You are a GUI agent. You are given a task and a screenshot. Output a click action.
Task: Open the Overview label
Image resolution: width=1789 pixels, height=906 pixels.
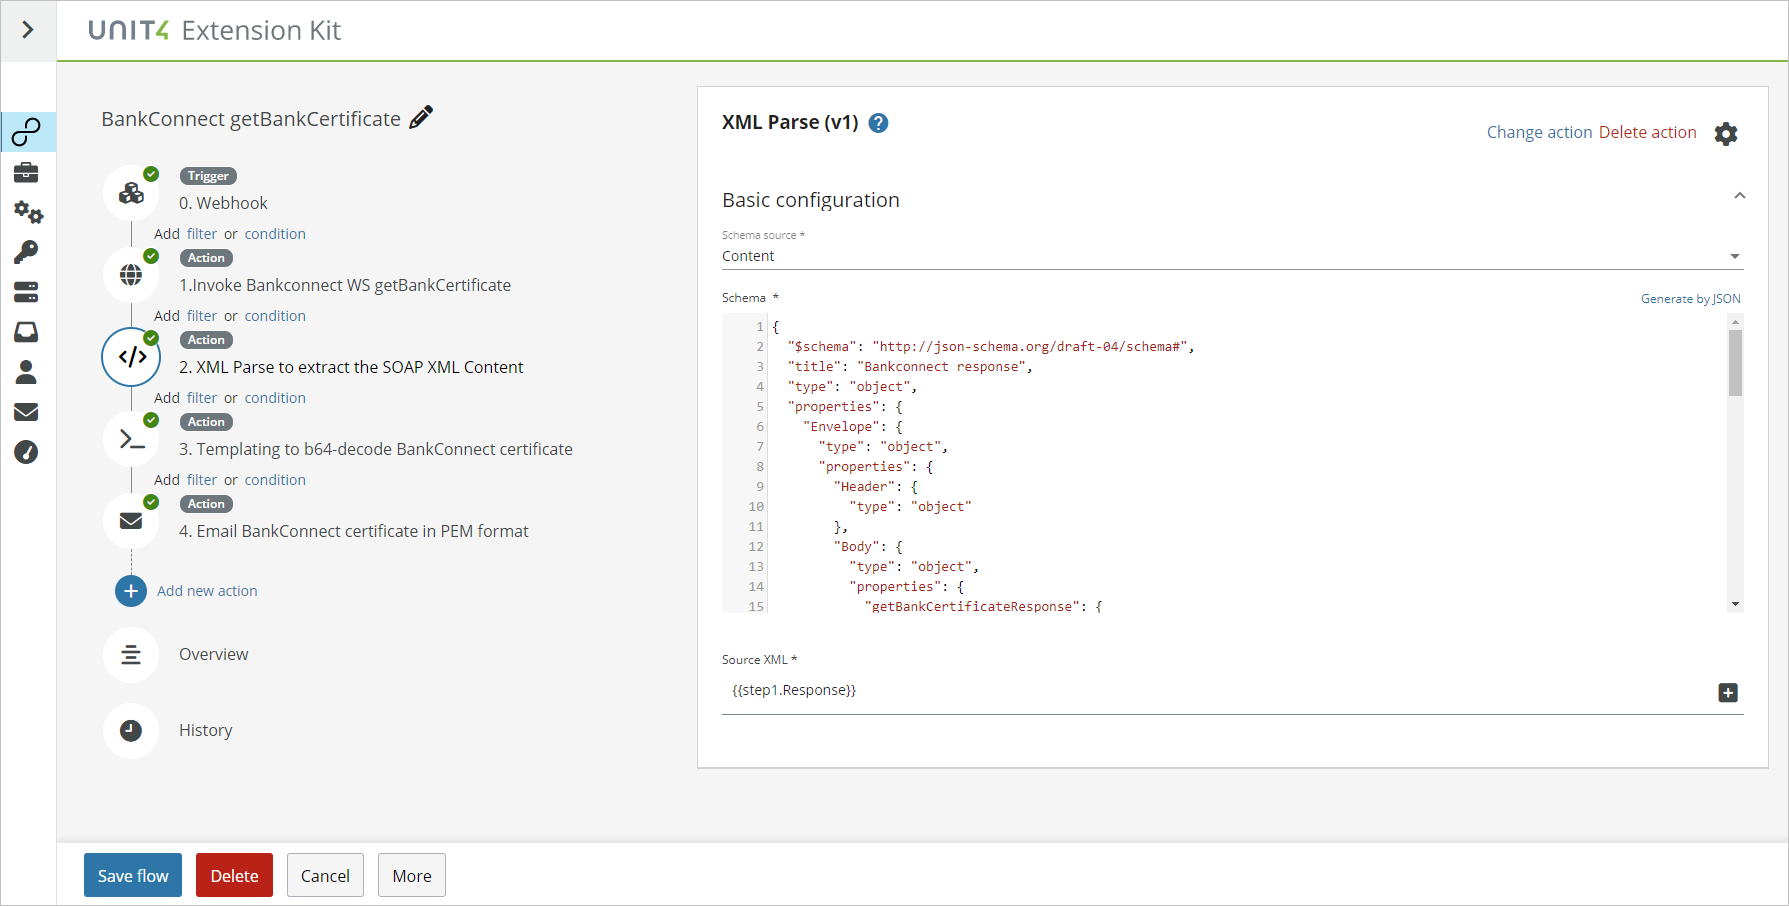coord(214,654)
